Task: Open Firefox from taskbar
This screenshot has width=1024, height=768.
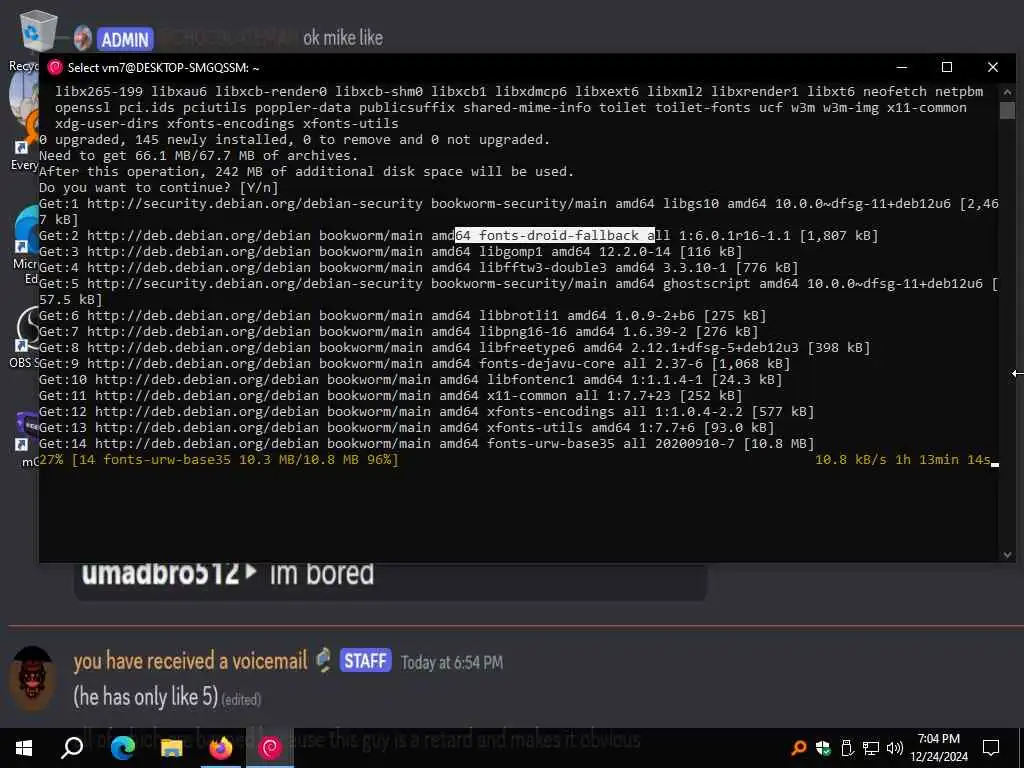Action: tap(221, 748)
